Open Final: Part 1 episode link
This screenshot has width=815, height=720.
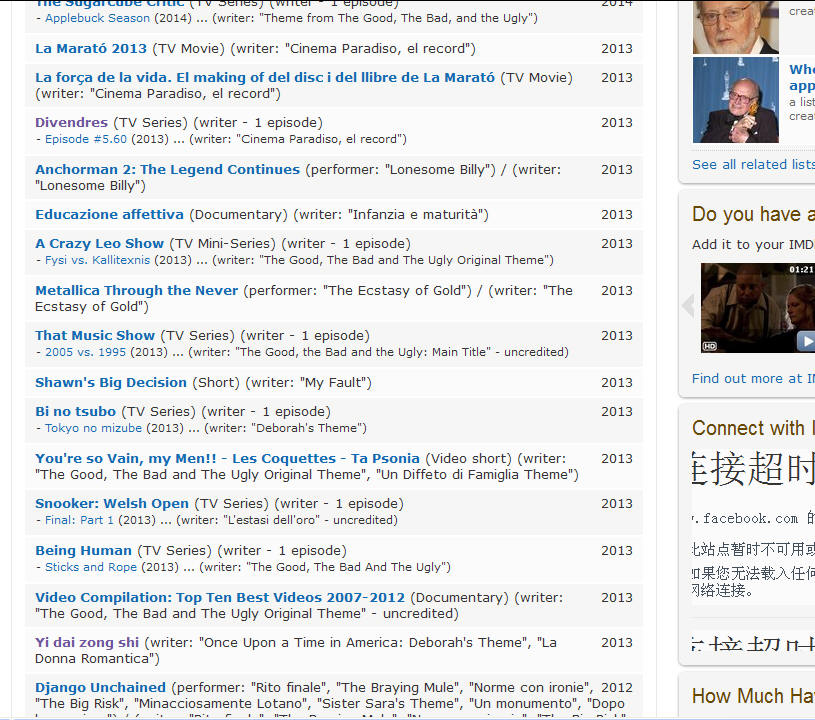click(79, 520)
